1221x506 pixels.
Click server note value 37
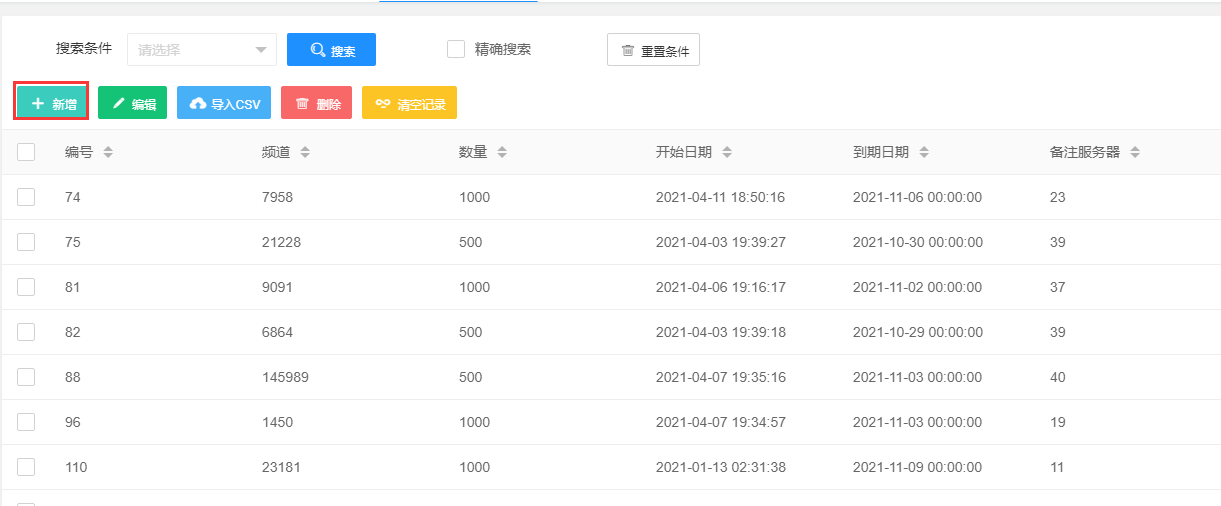pyautogui.click(x=1058, y=287)
